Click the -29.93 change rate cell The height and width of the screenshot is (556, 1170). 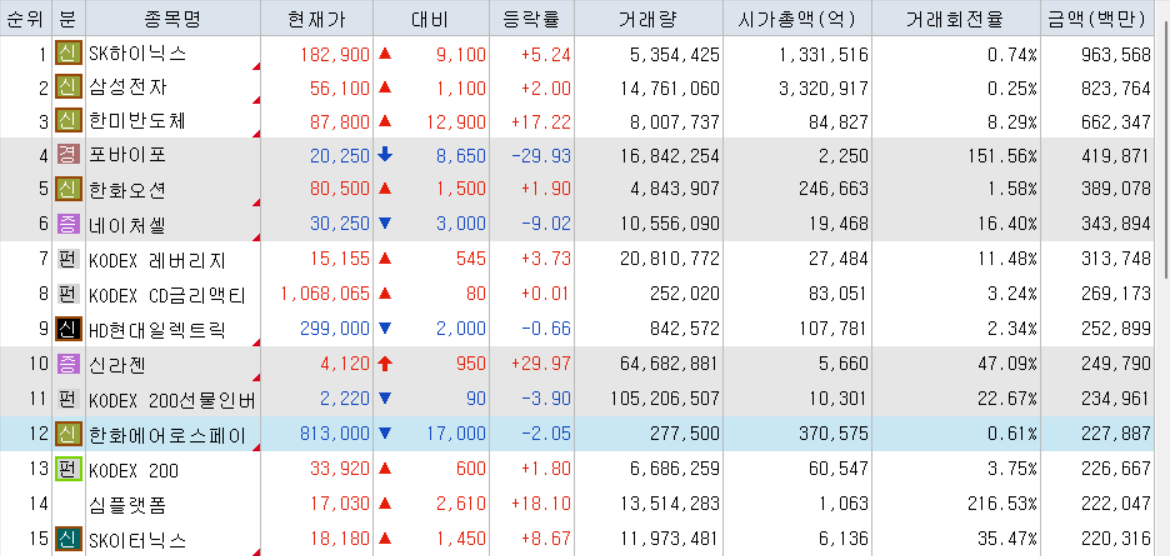tap(541, 155)
